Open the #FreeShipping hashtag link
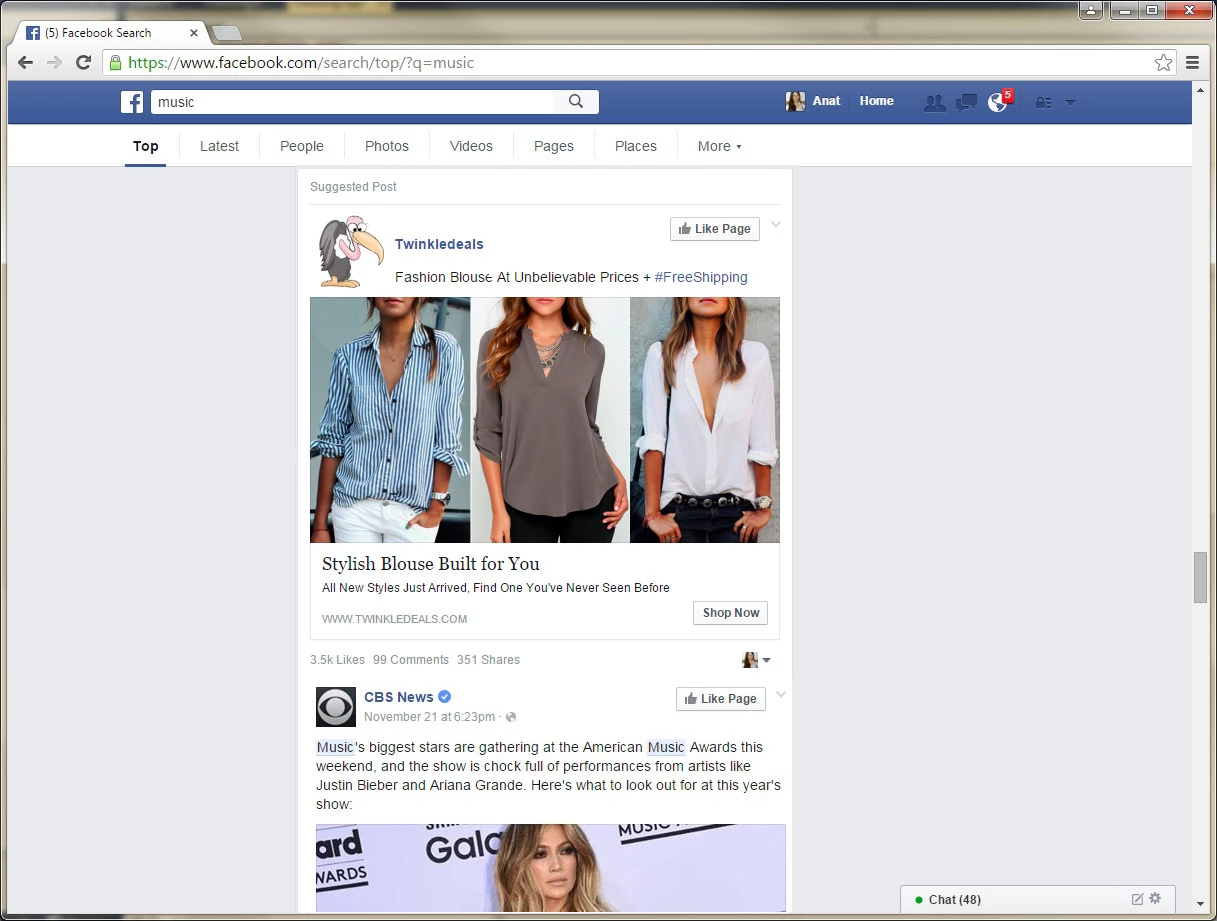Image resolution: width=1217 pixels, height=921 pixels. (x=701, y=277)
